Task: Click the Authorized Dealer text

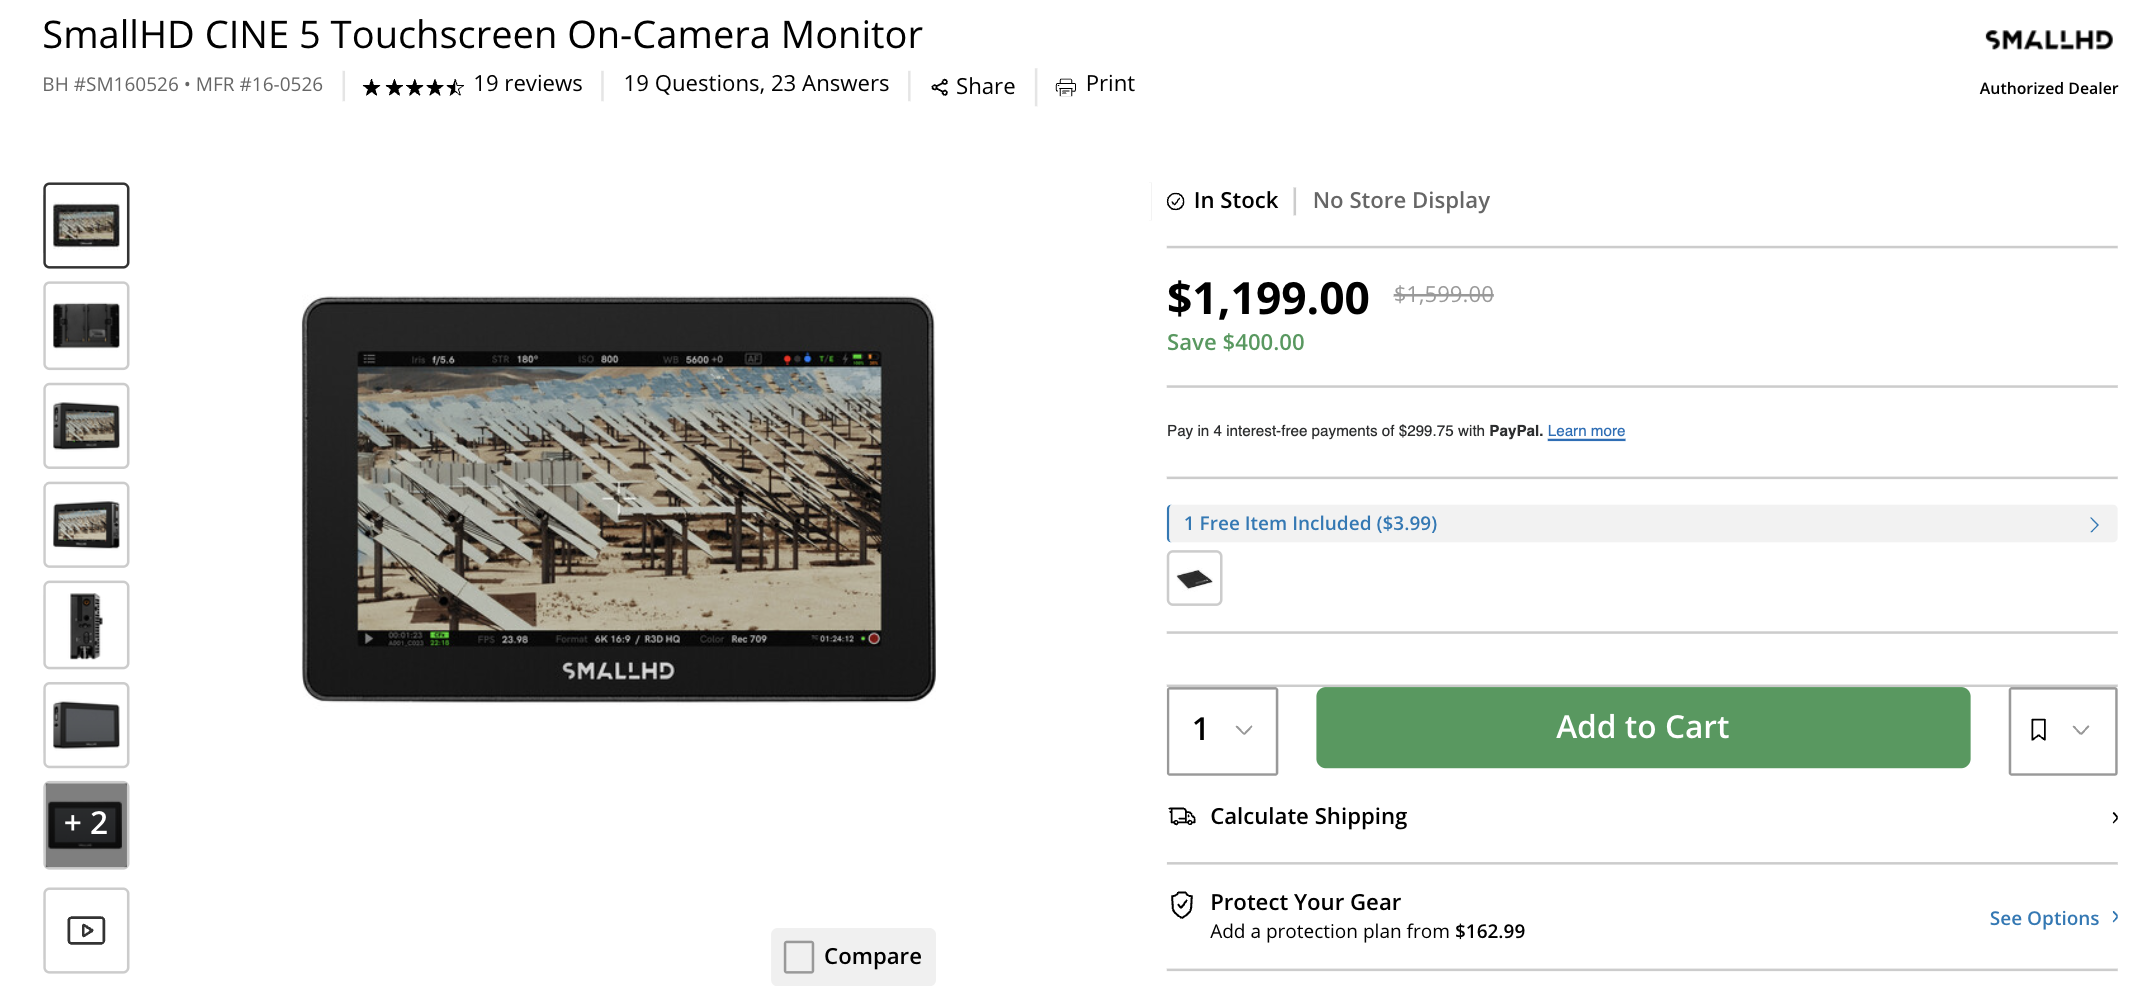Action: tap(2048, 88)
